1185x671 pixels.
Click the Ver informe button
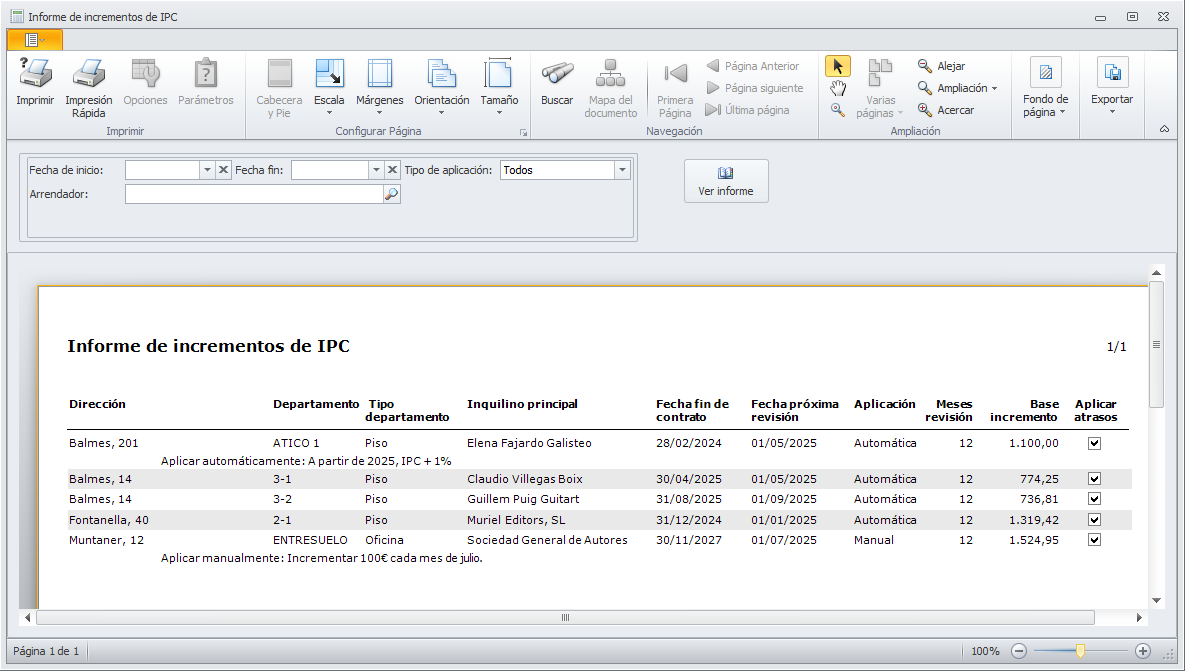(x=726, y=181)
